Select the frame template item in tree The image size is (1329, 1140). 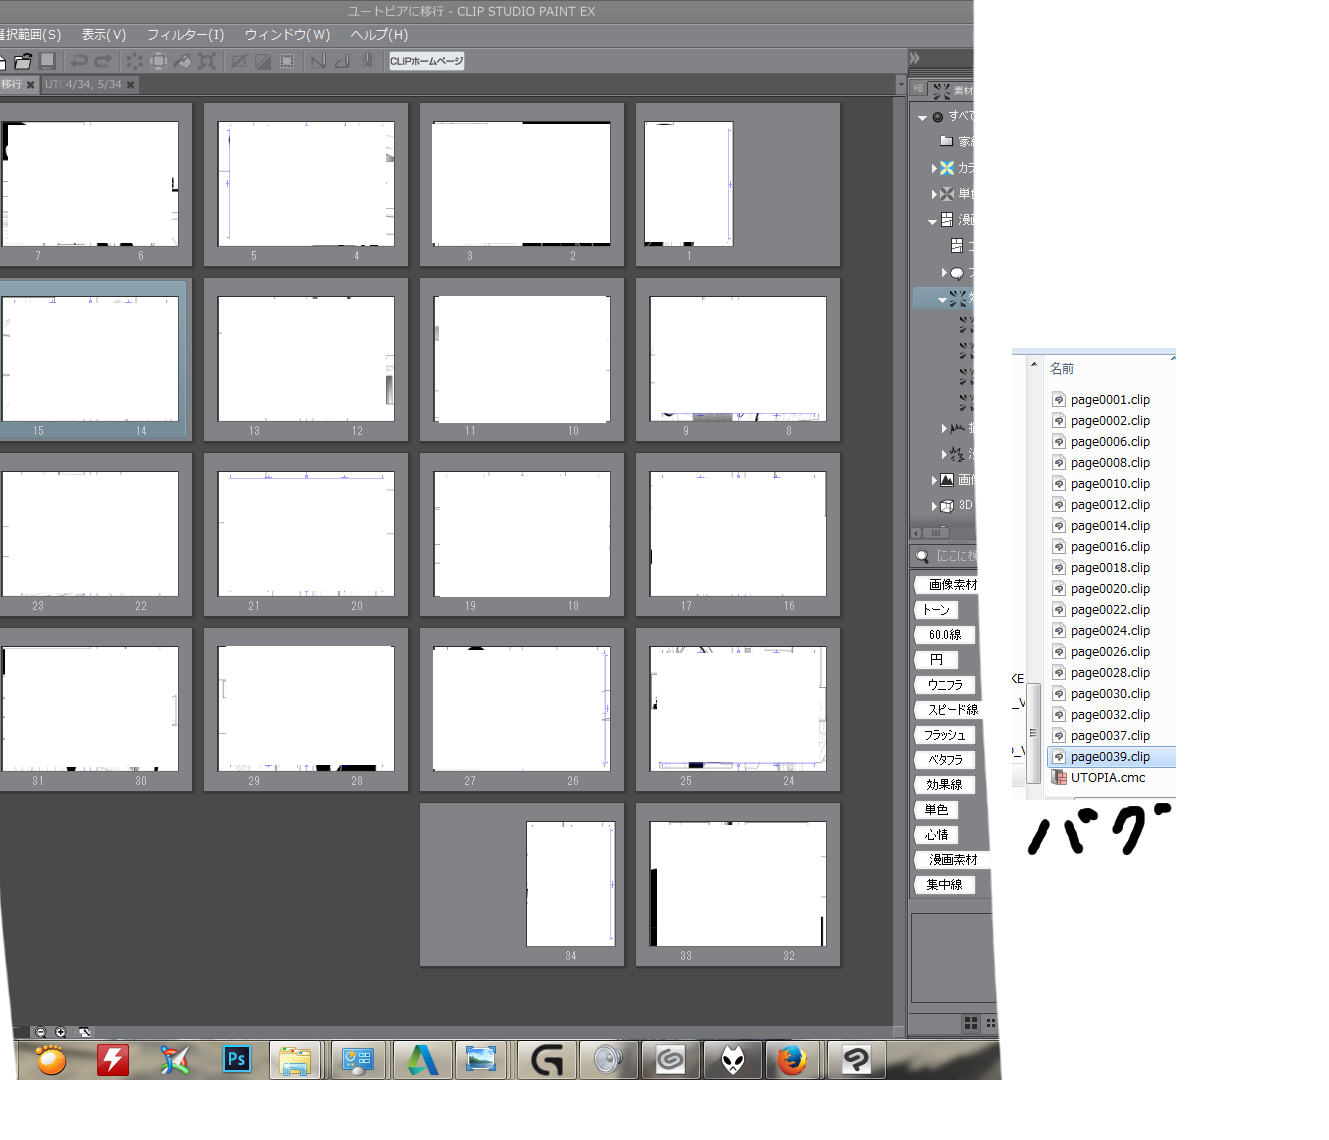(x=962, y=246)
